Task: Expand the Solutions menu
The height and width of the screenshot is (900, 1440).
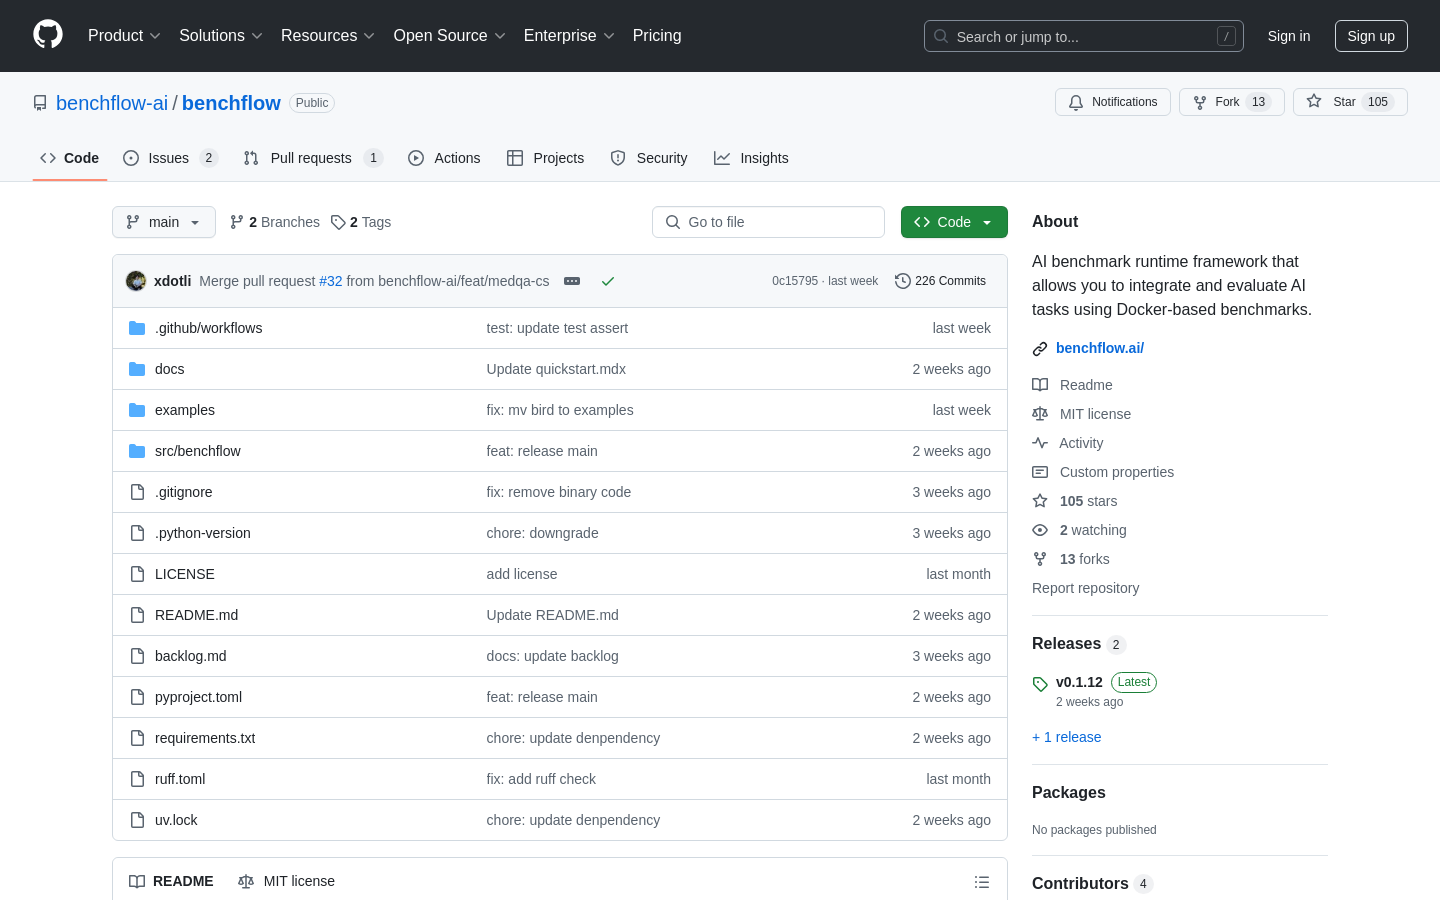Action: point(221,36)
